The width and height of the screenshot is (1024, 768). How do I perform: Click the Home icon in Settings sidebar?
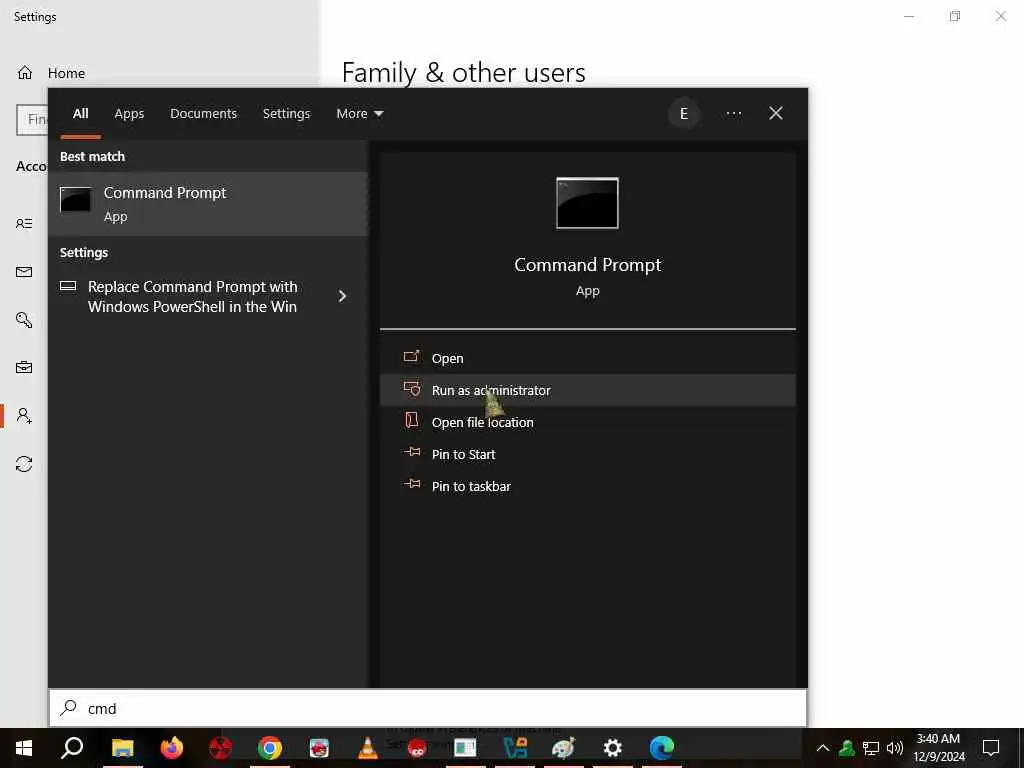(25, 72)
